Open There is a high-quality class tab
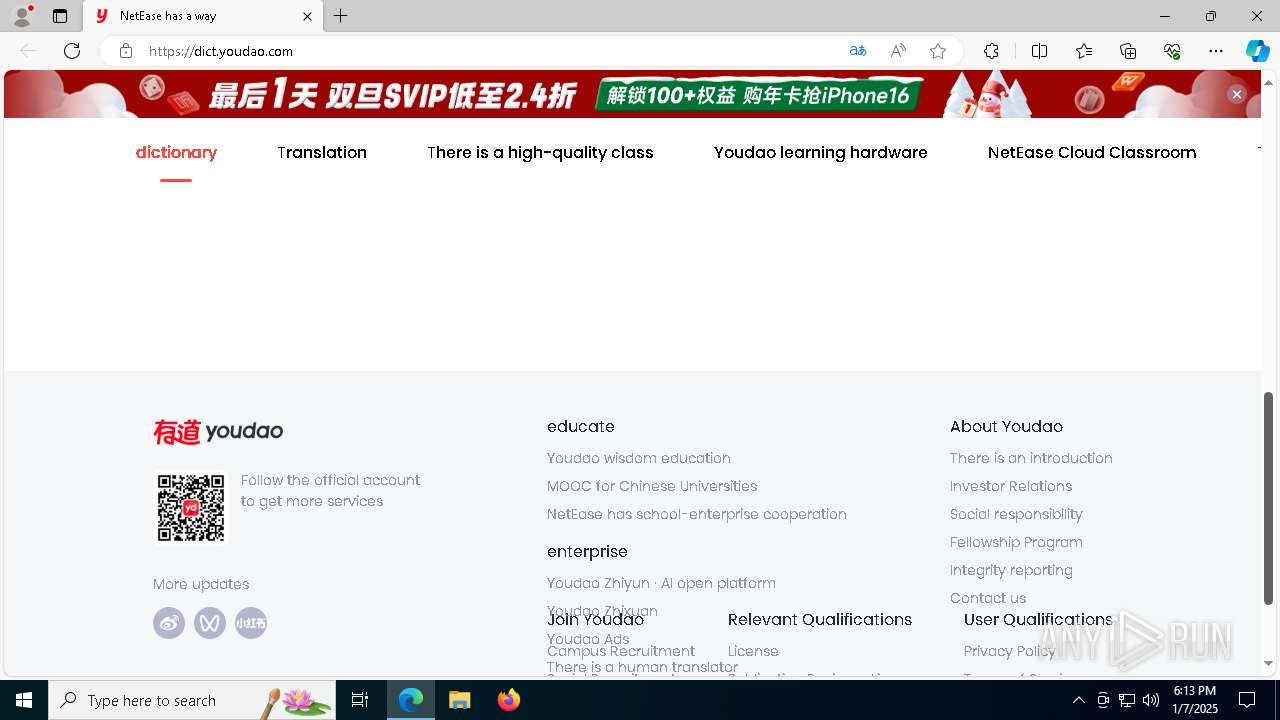 coord(540,152)
